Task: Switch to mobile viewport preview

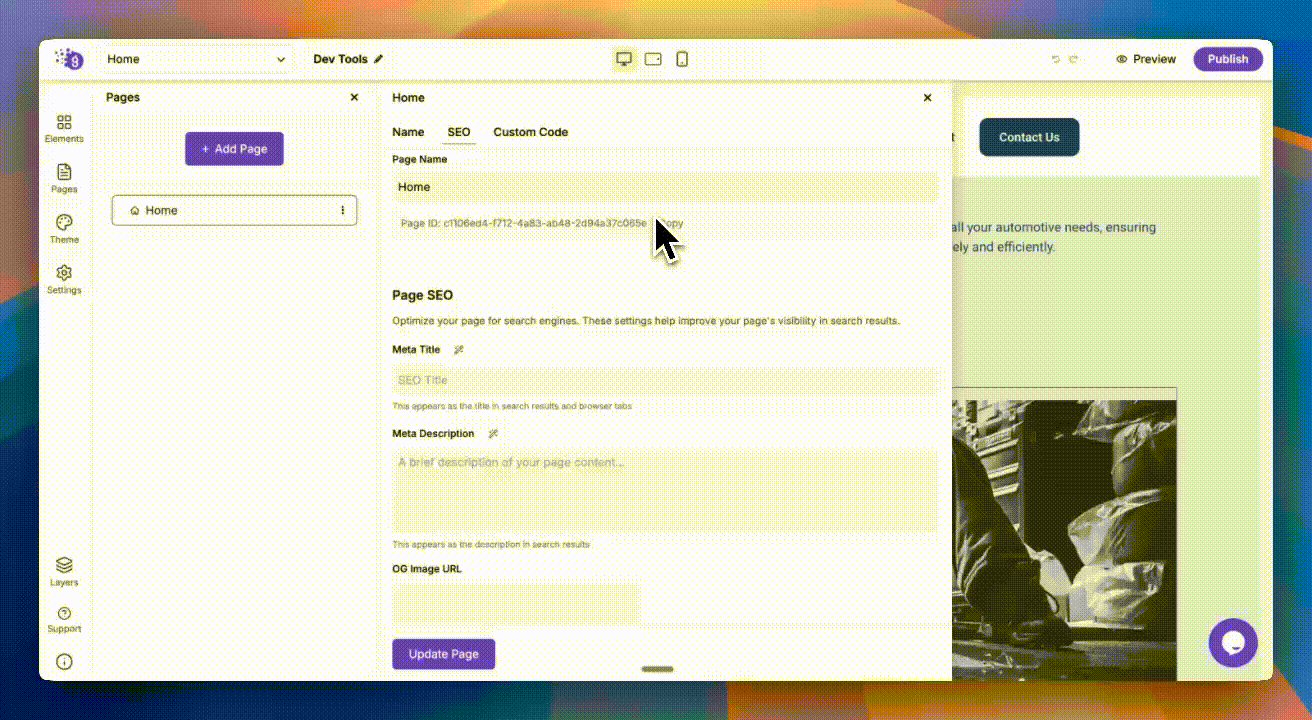Action: point(682,59)
